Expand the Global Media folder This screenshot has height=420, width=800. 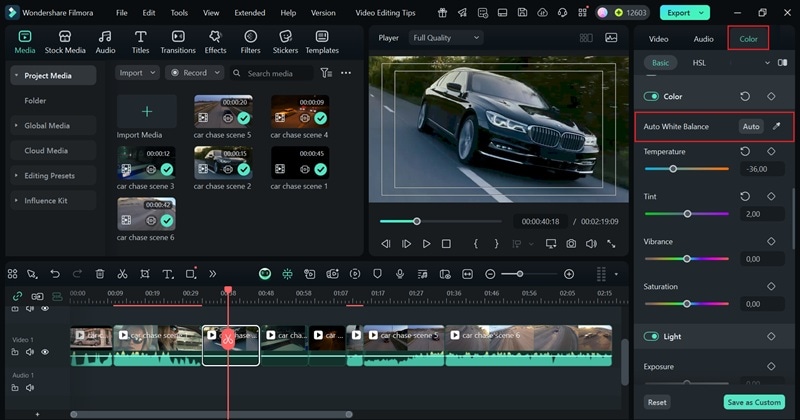(47, 126)
